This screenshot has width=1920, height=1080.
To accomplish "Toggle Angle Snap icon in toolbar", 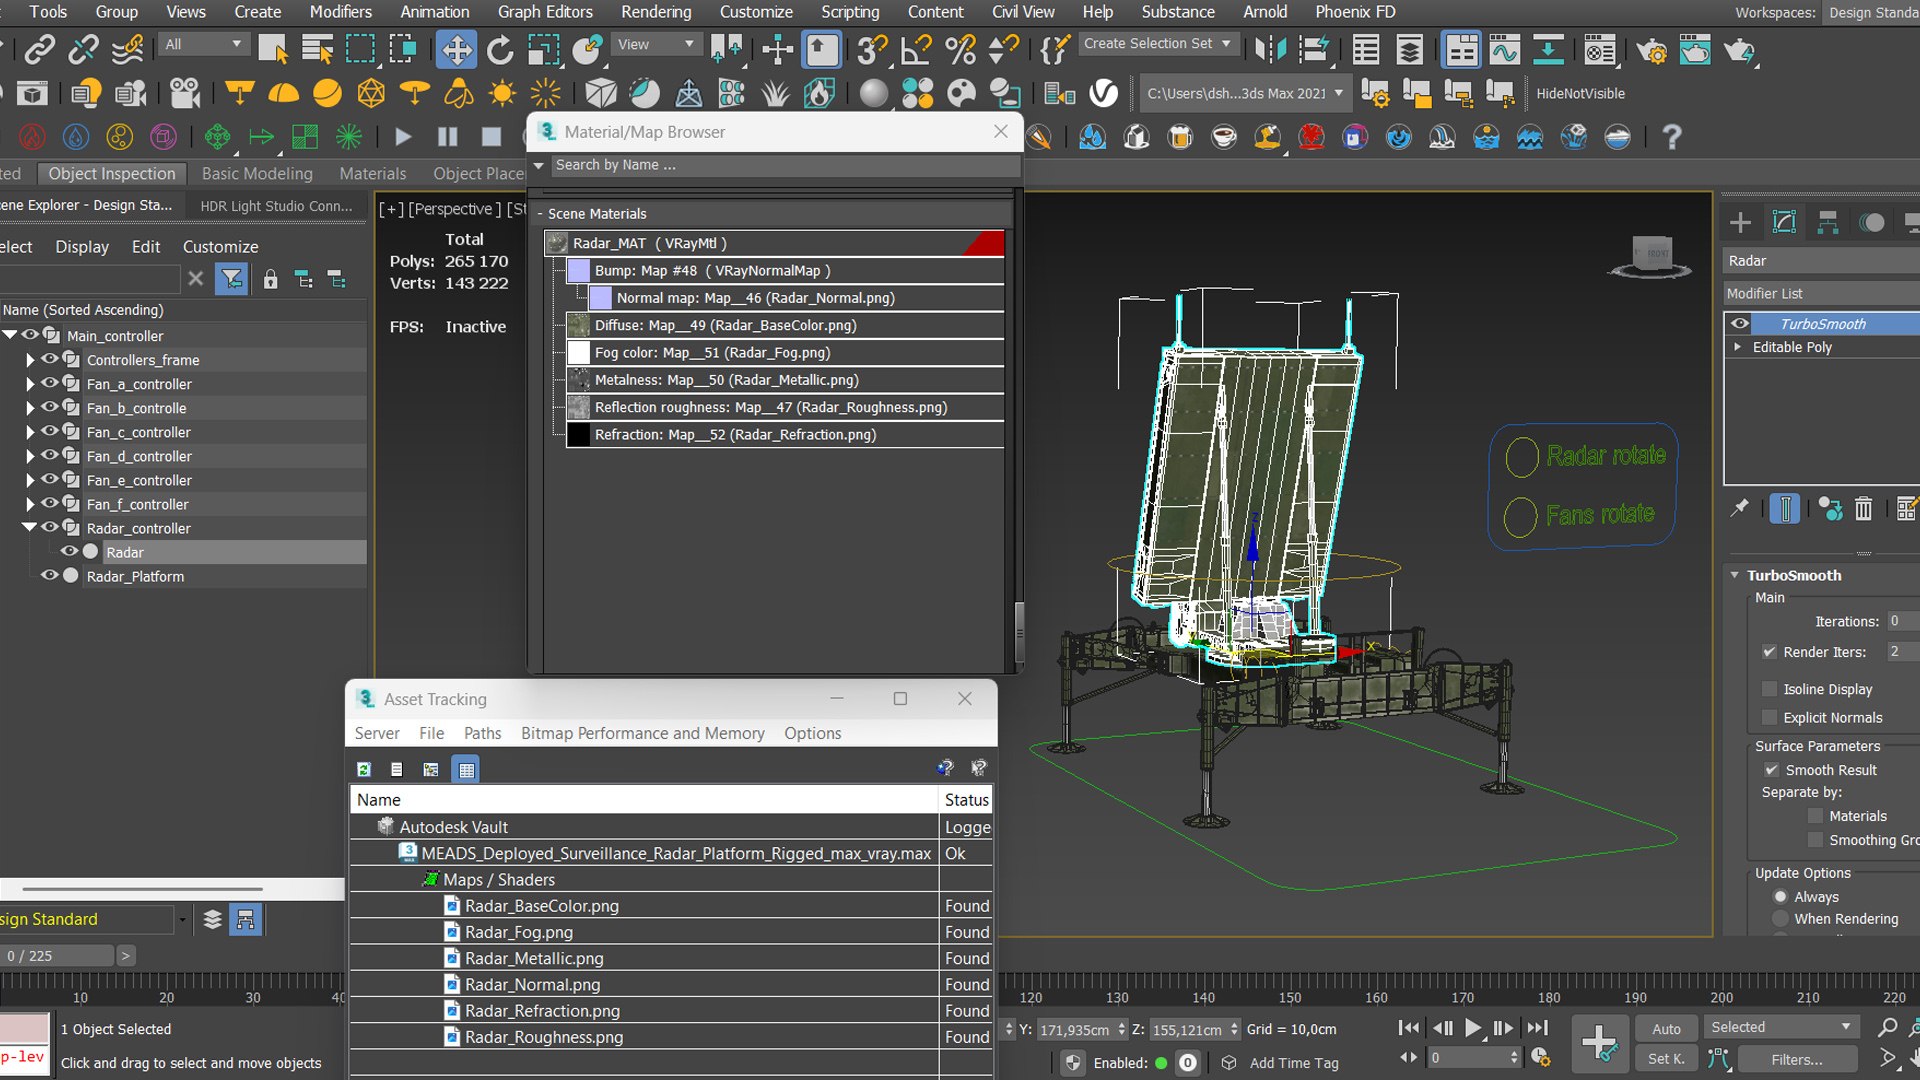I will click(x=915, y=49).
